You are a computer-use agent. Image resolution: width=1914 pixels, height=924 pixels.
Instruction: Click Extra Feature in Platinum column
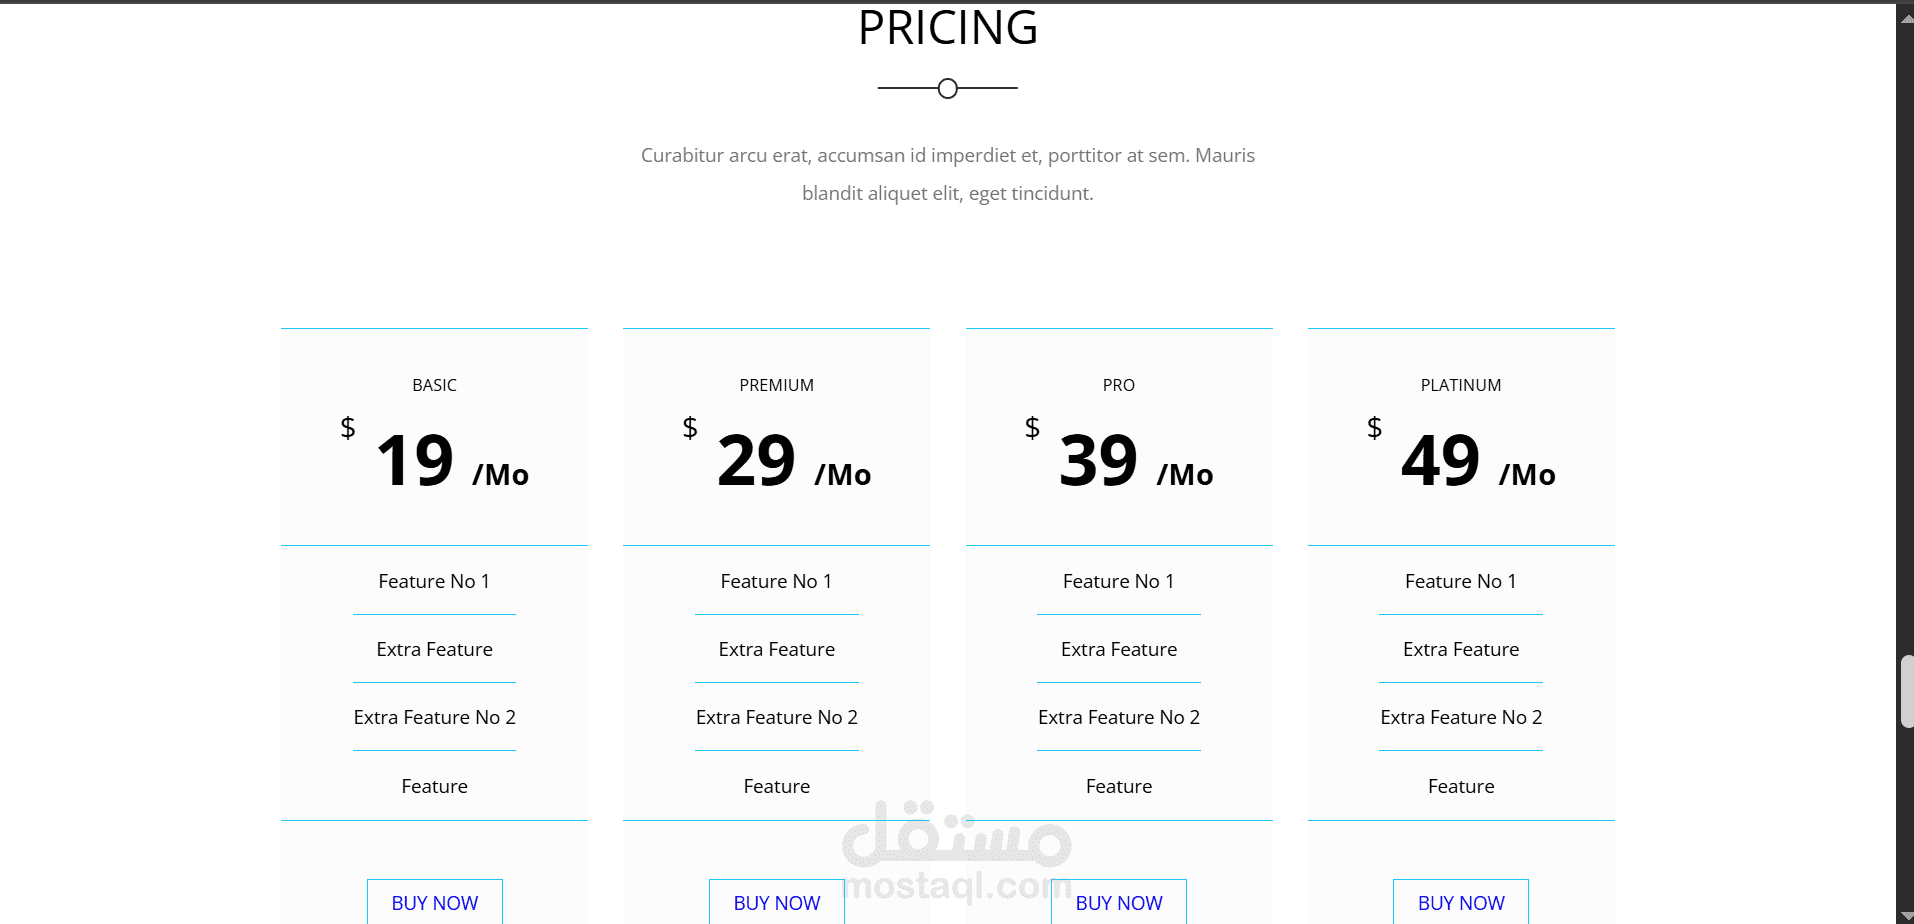click(x=1460, y=649)
